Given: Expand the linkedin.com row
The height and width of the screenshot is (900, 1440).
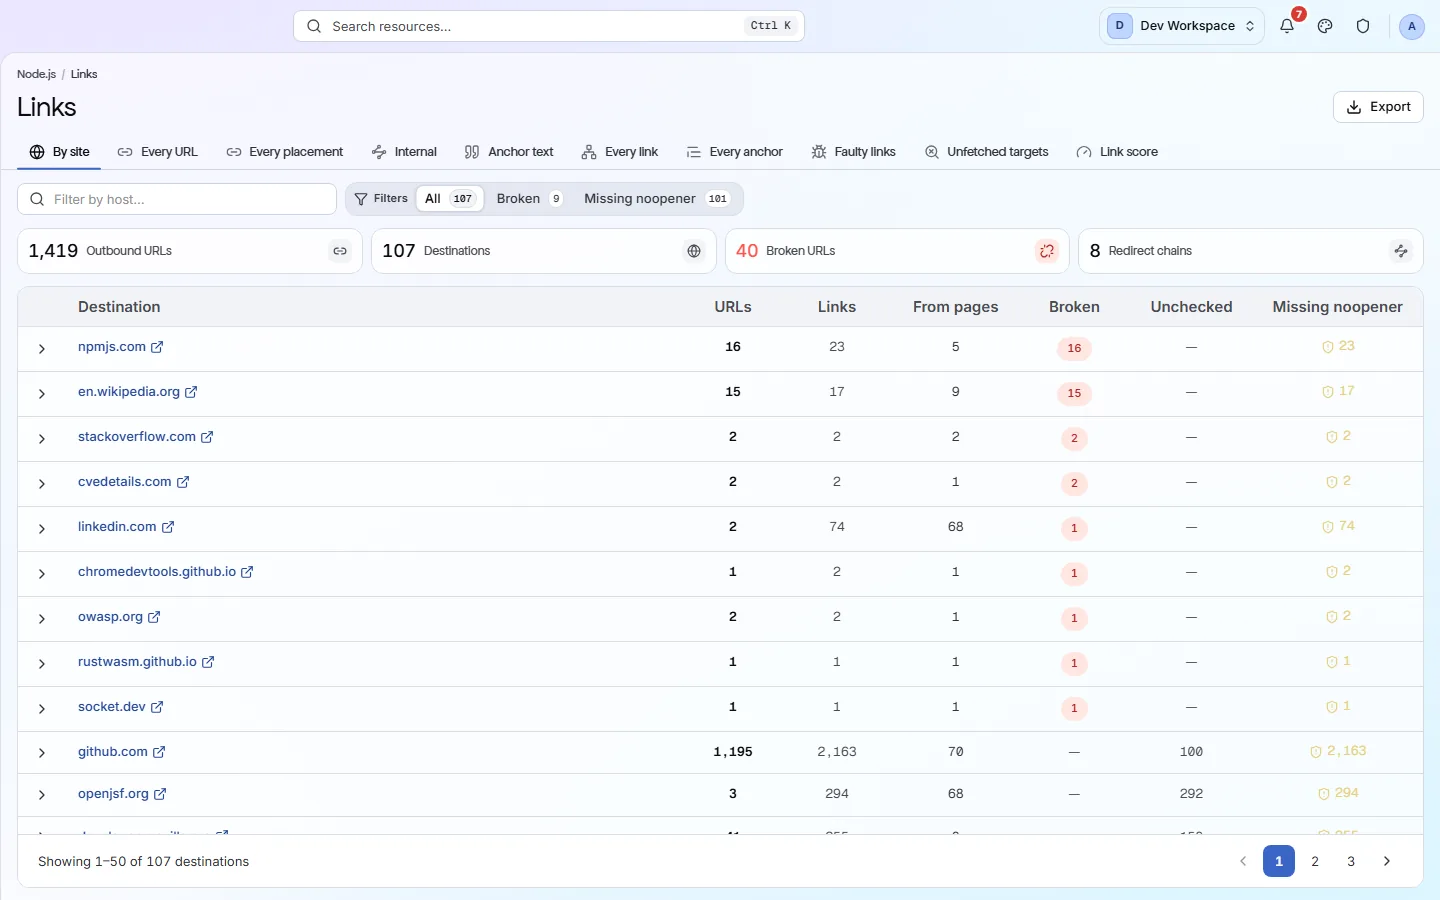Looking at the screenshot, I should (x=42, y=529).
